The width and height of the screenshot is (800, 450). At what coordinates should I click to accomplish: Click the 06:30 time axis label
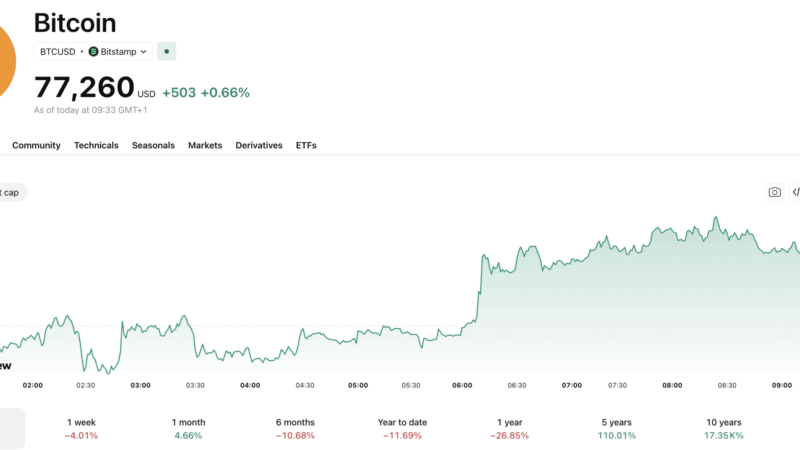point(517,385)
